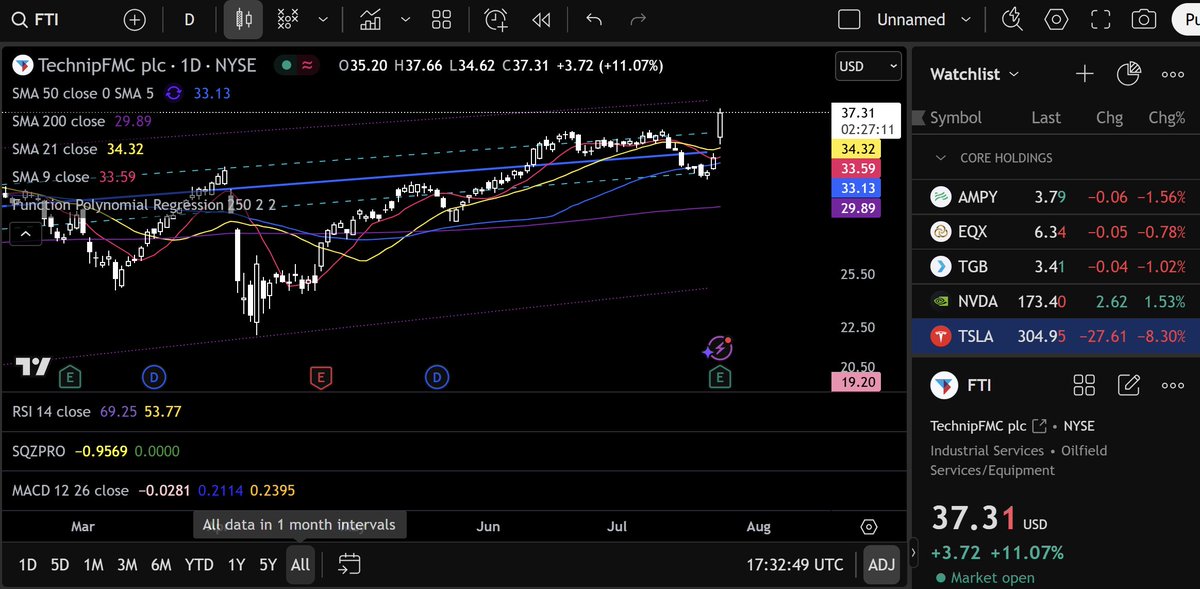The image size is (1200, 589).
Task: Toggle the ADJ adjustment button
Action: pos(881,564)
